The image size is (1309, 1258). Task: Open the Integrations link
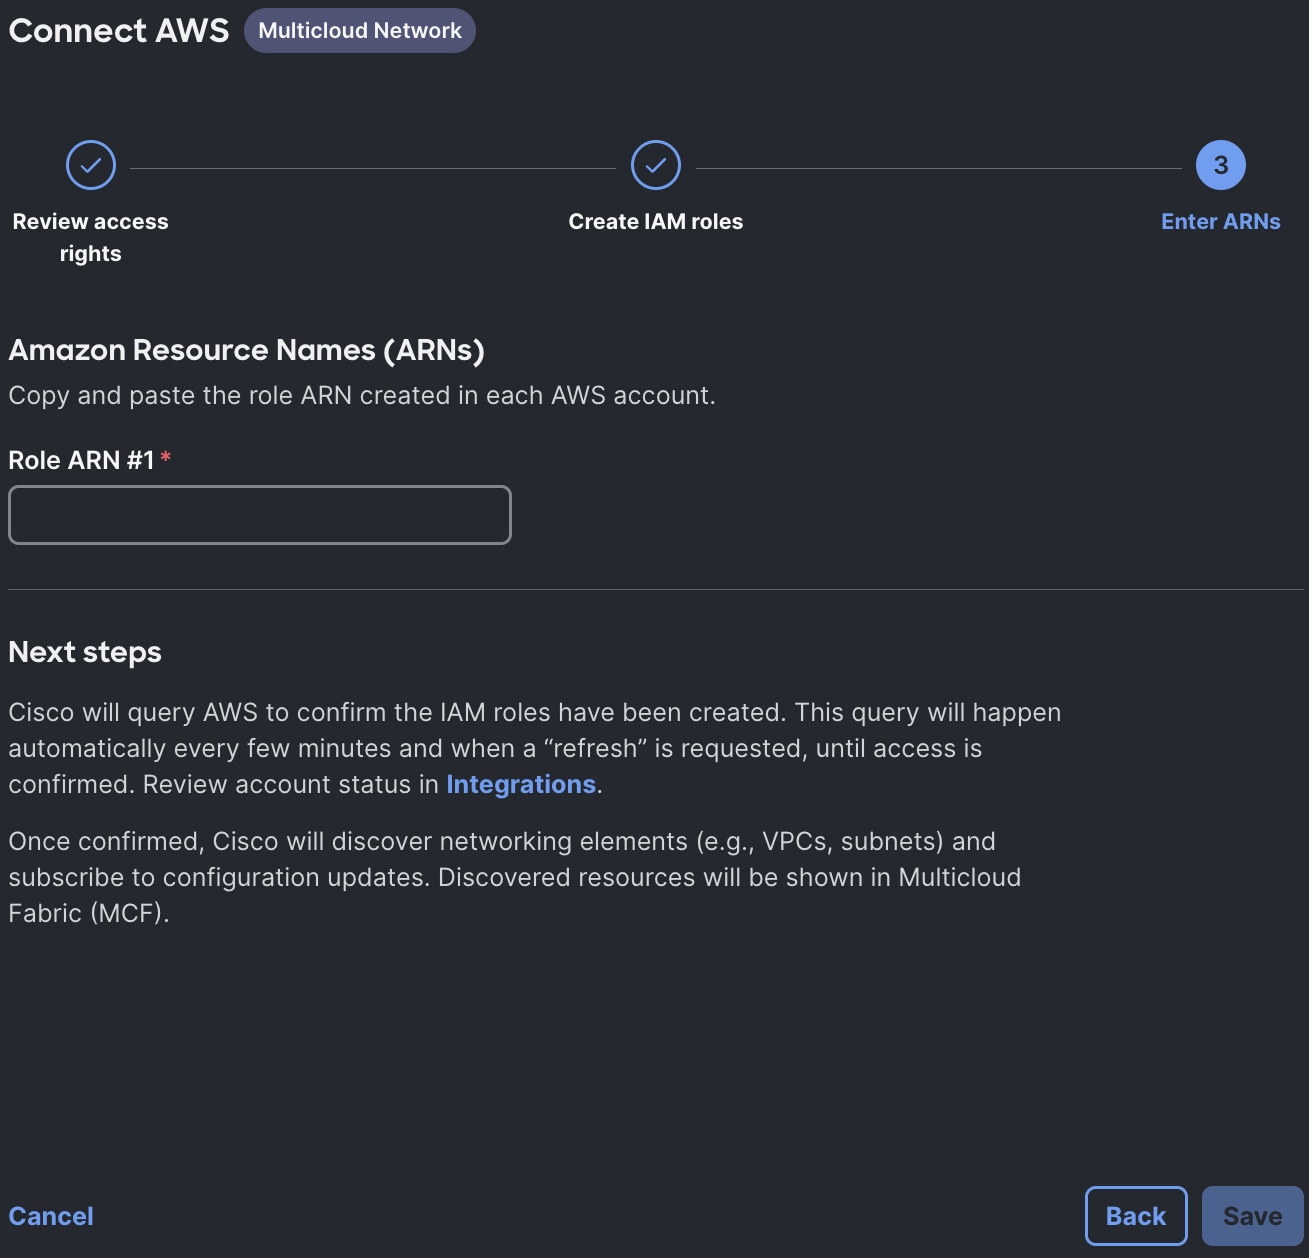pyautogui.click(x=521, y=784)
